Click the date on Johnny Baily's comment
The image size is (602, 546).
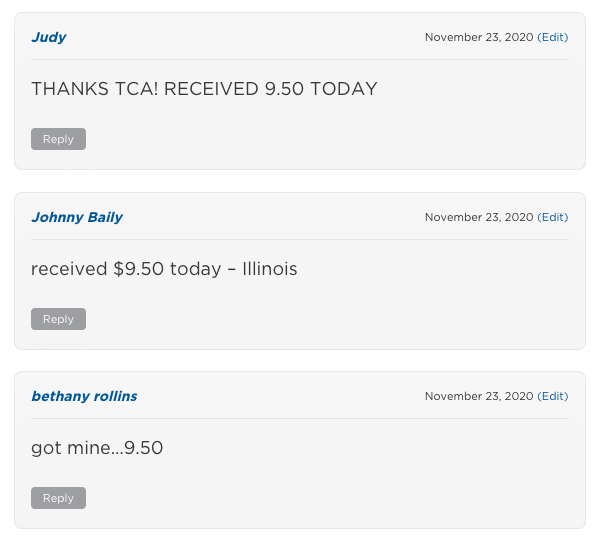pos(479,217)
